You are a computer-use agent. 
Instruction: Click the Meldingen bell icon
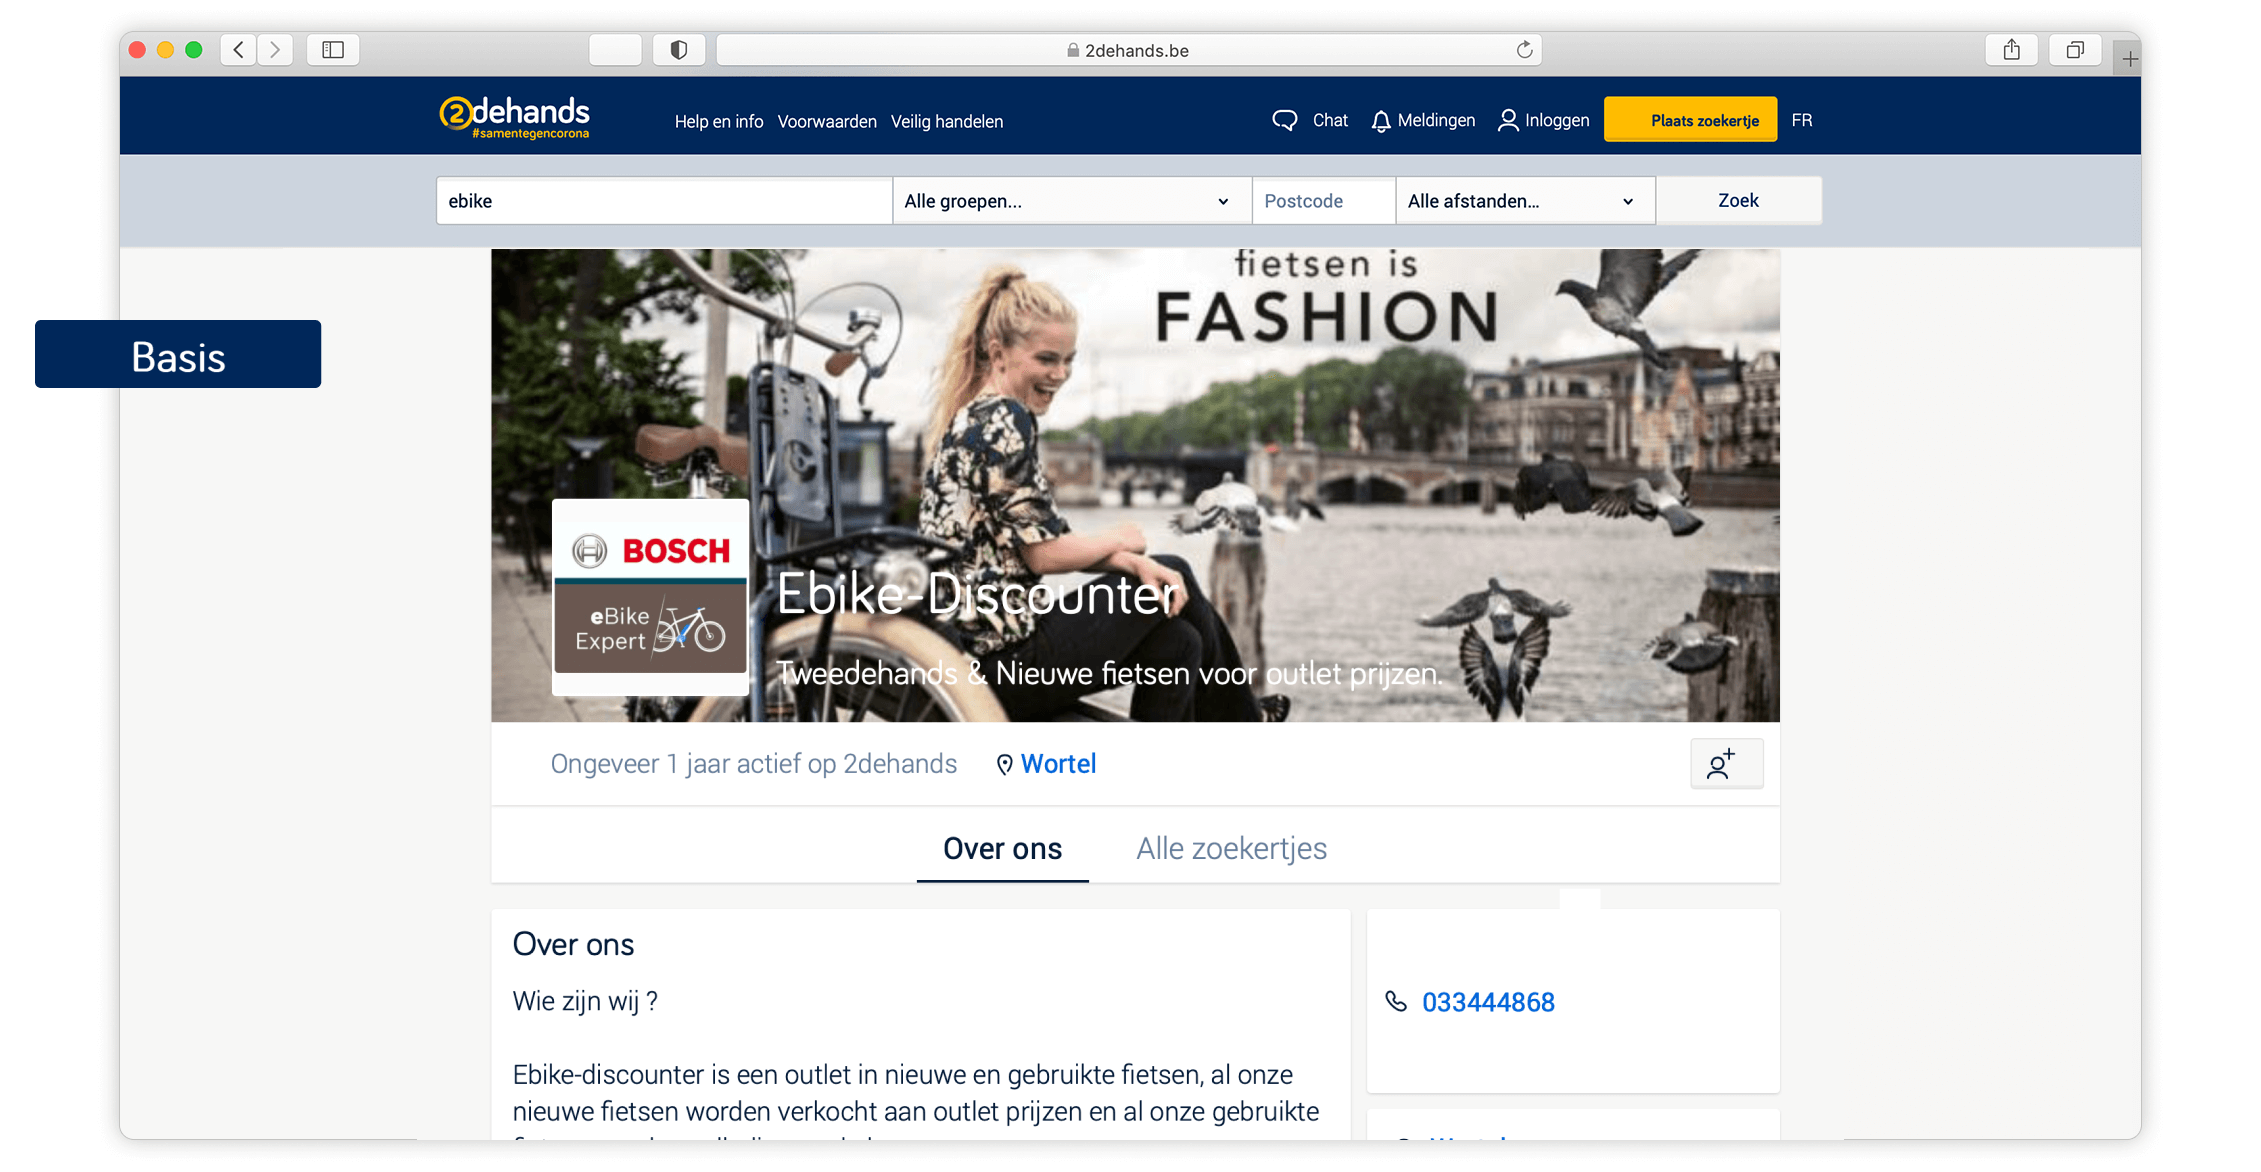click(x=1381, y=121)
